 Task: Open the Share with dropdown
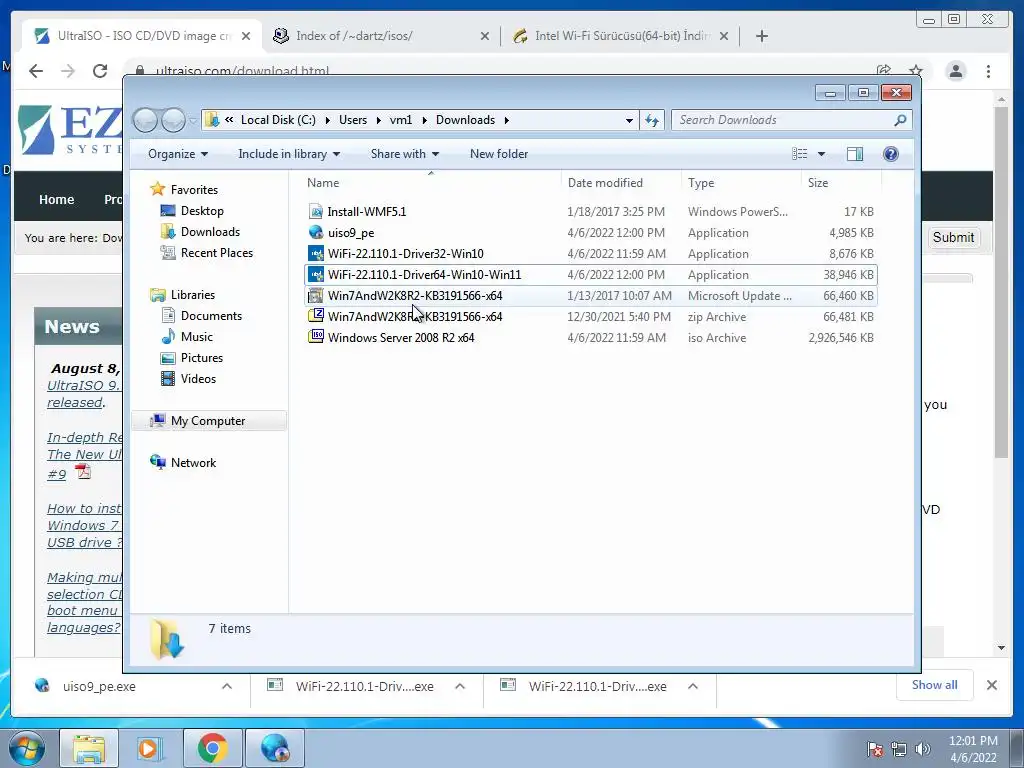tap(405, 154)
